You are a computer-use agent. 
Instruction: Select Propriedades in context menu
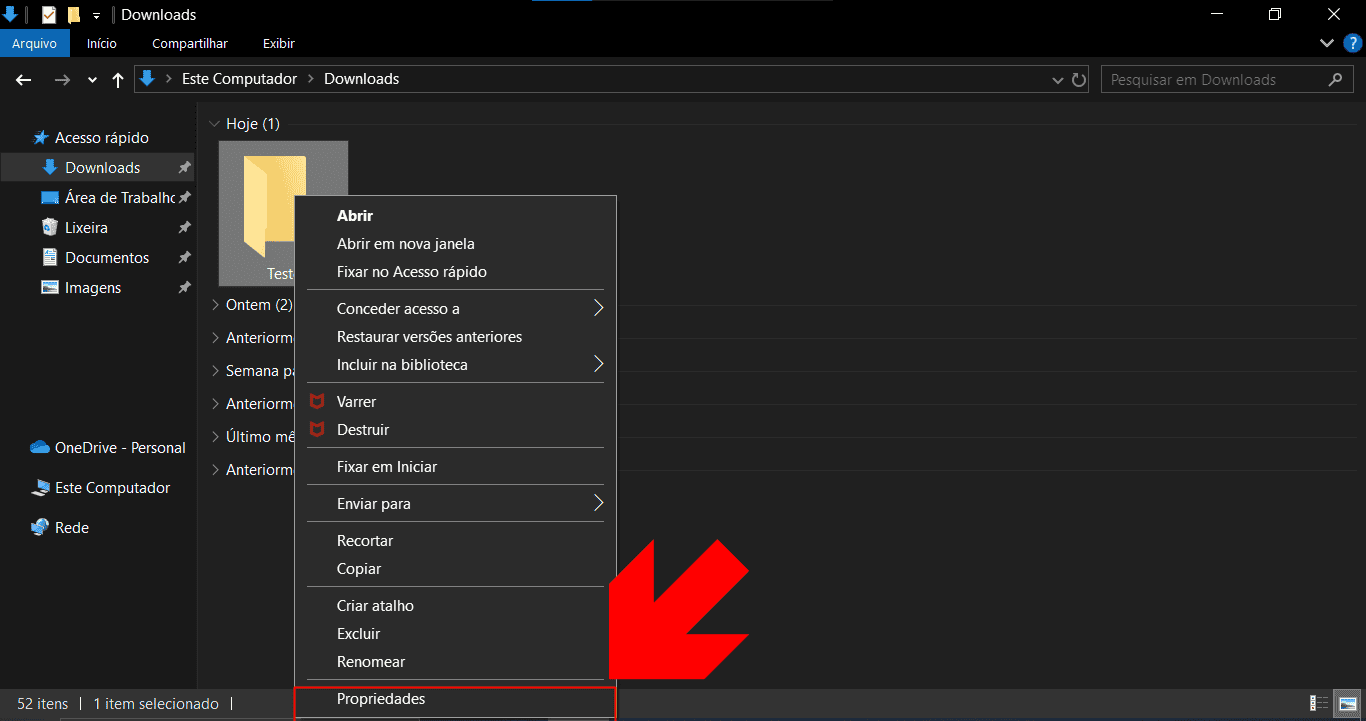click(x=381, y=699)
